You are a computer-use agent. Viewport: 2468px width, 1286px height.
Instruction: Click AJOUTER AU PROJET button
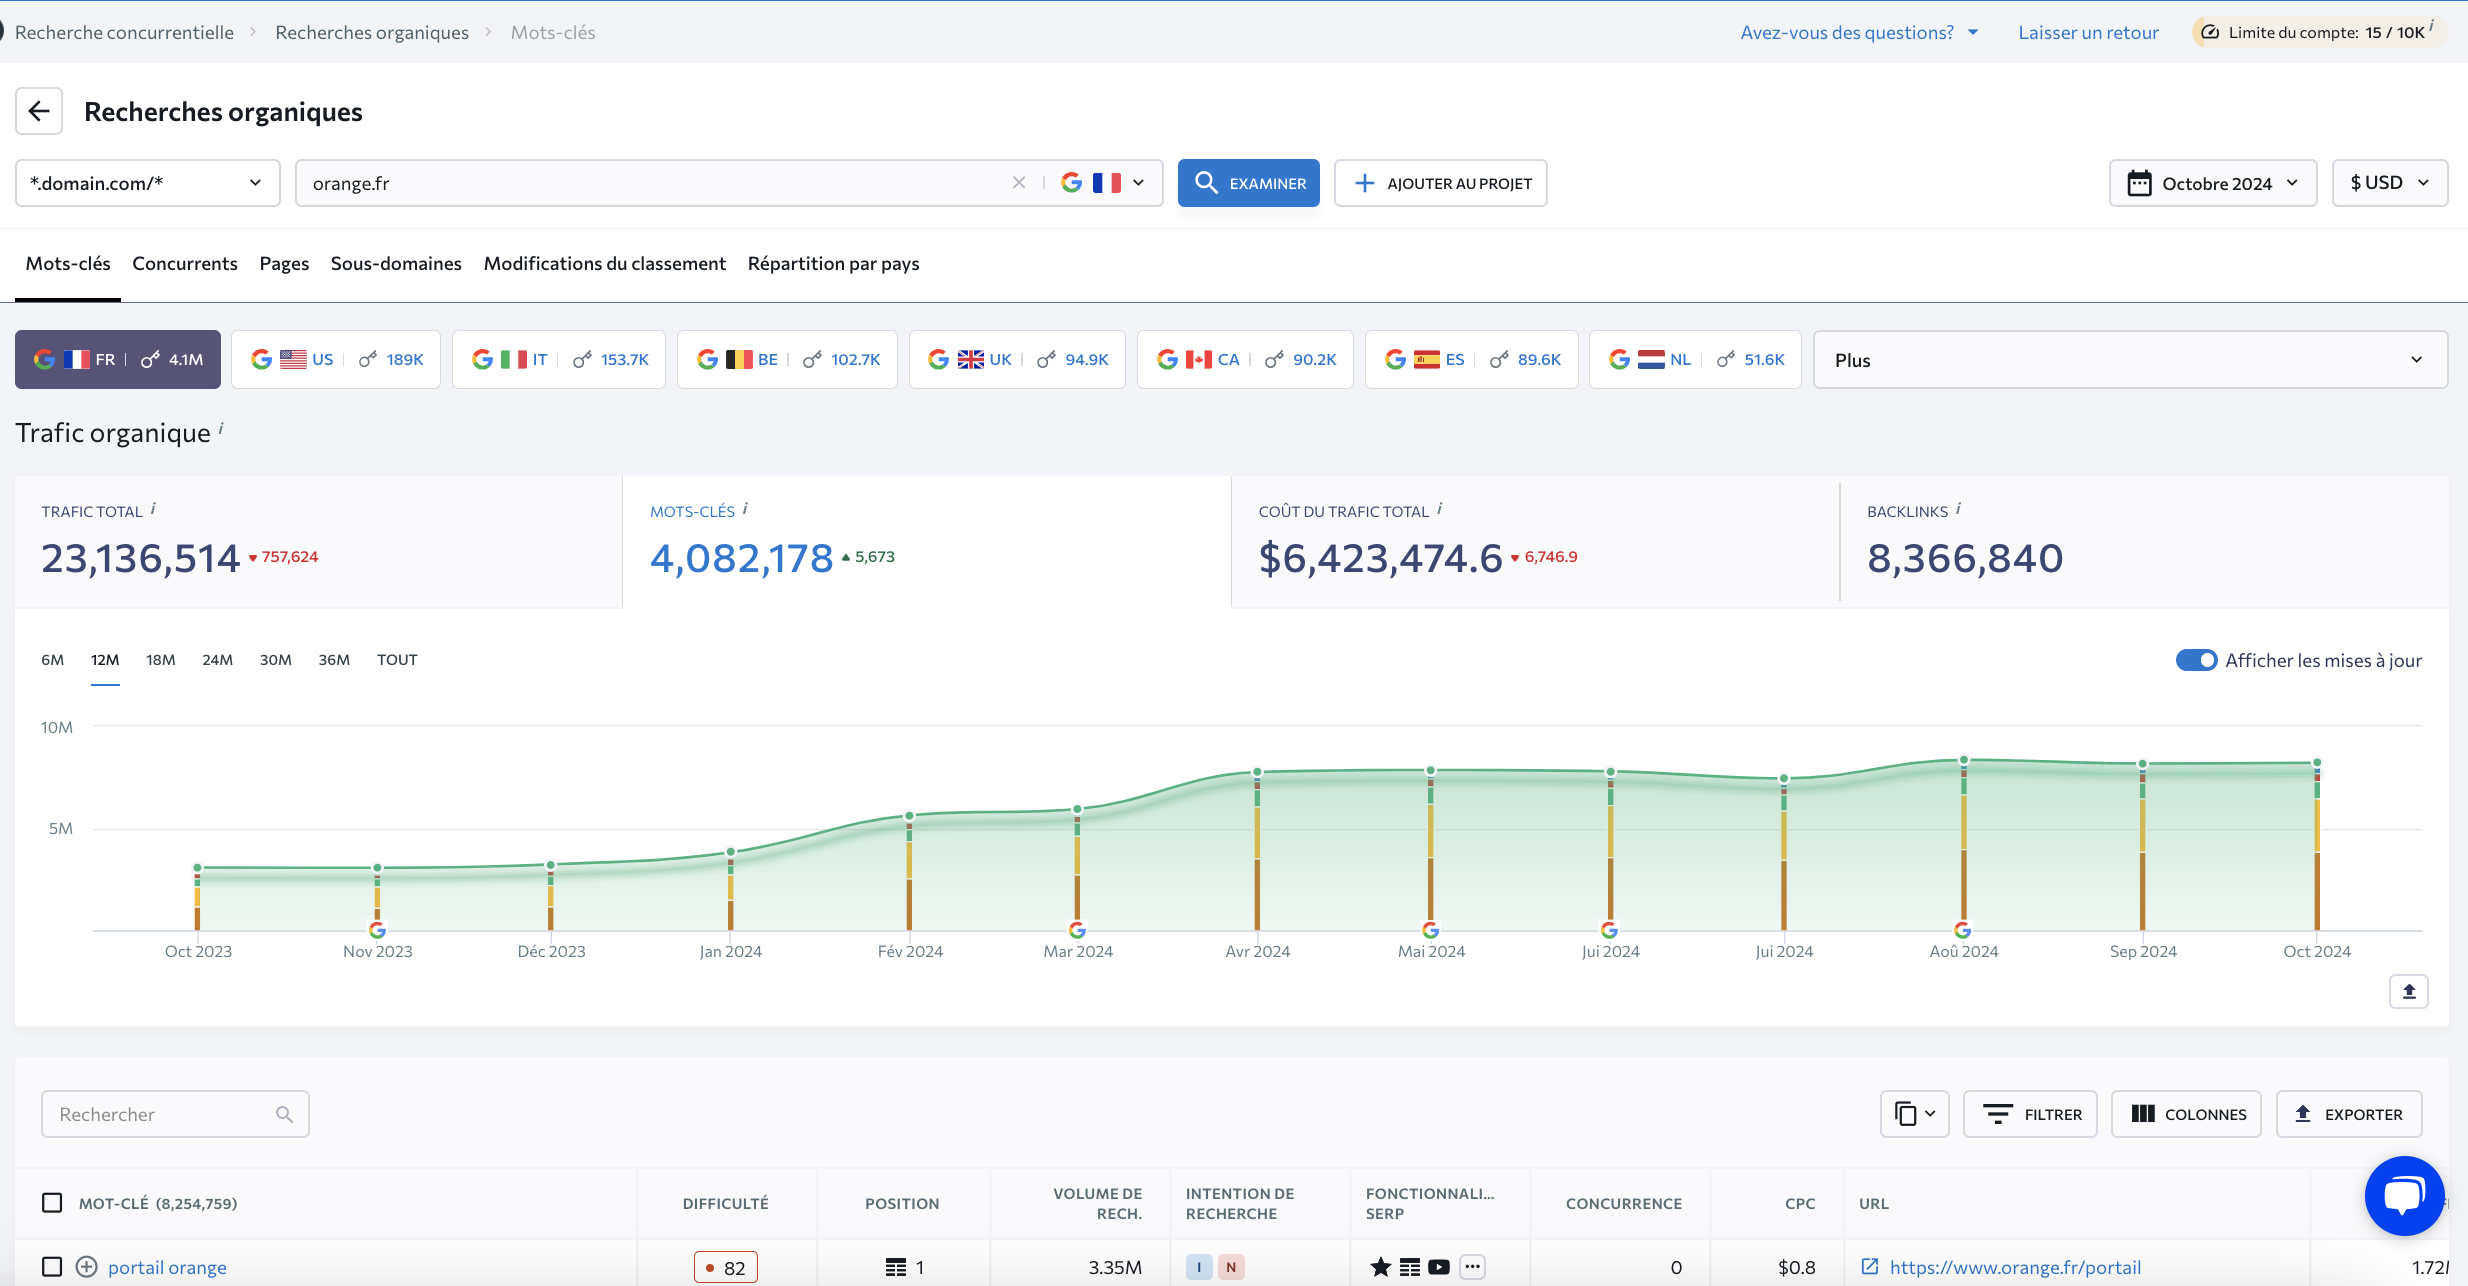(1440, 183)
